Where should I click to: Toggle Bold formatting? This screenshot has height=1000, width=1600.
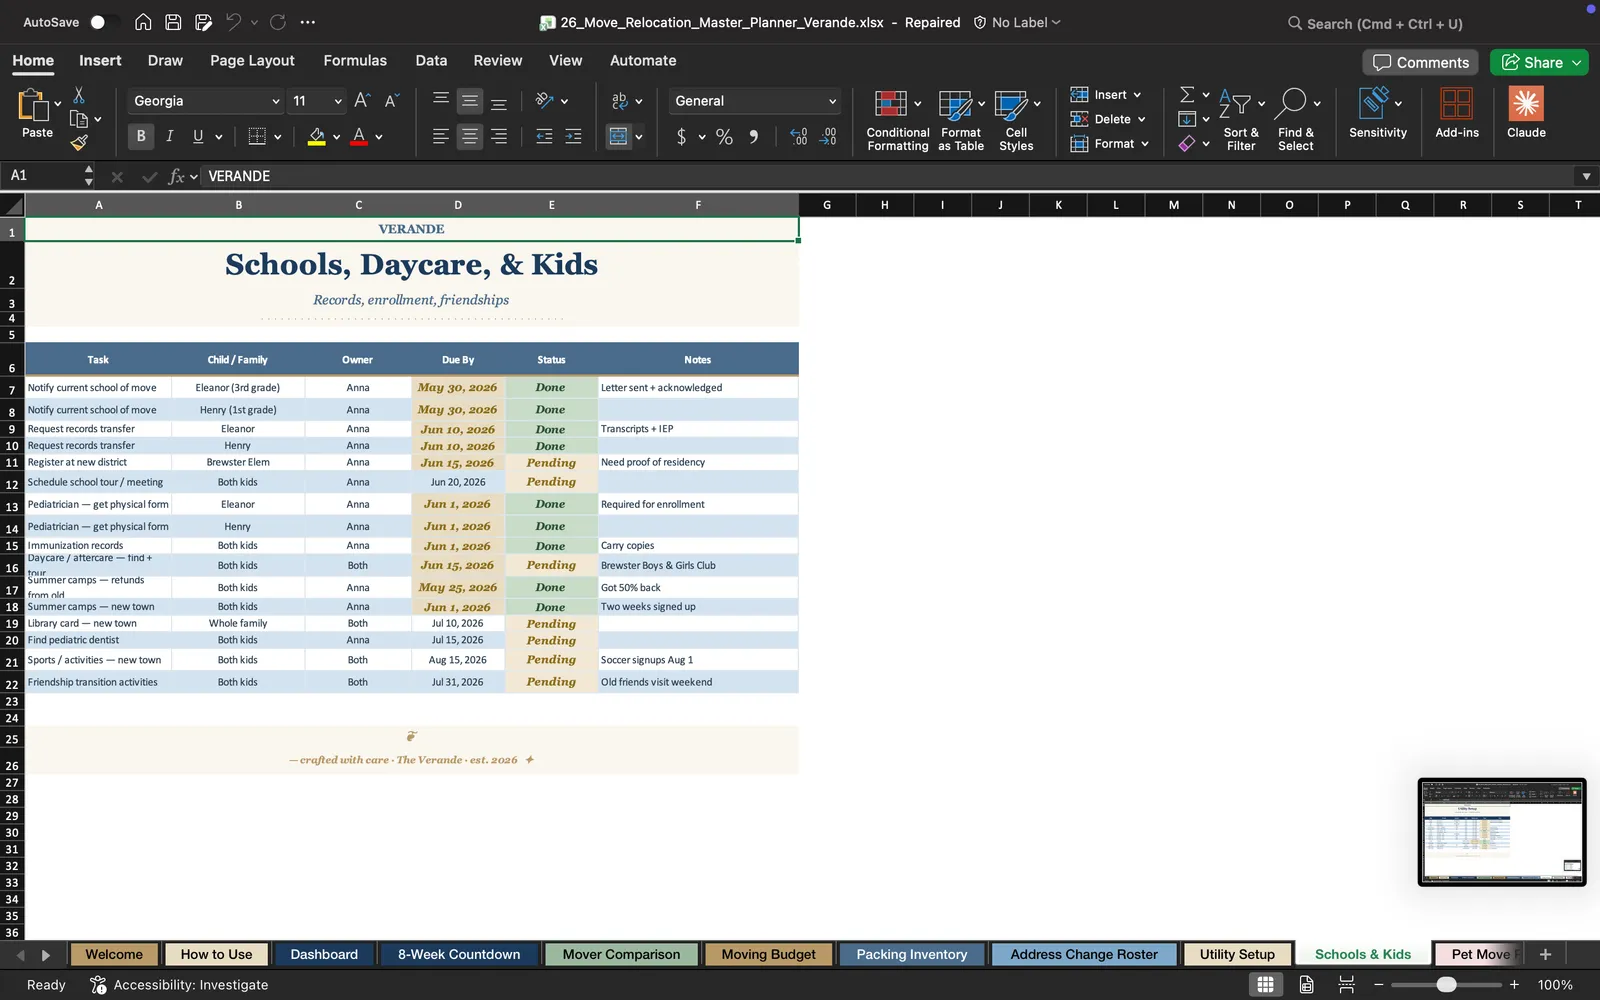141,136
